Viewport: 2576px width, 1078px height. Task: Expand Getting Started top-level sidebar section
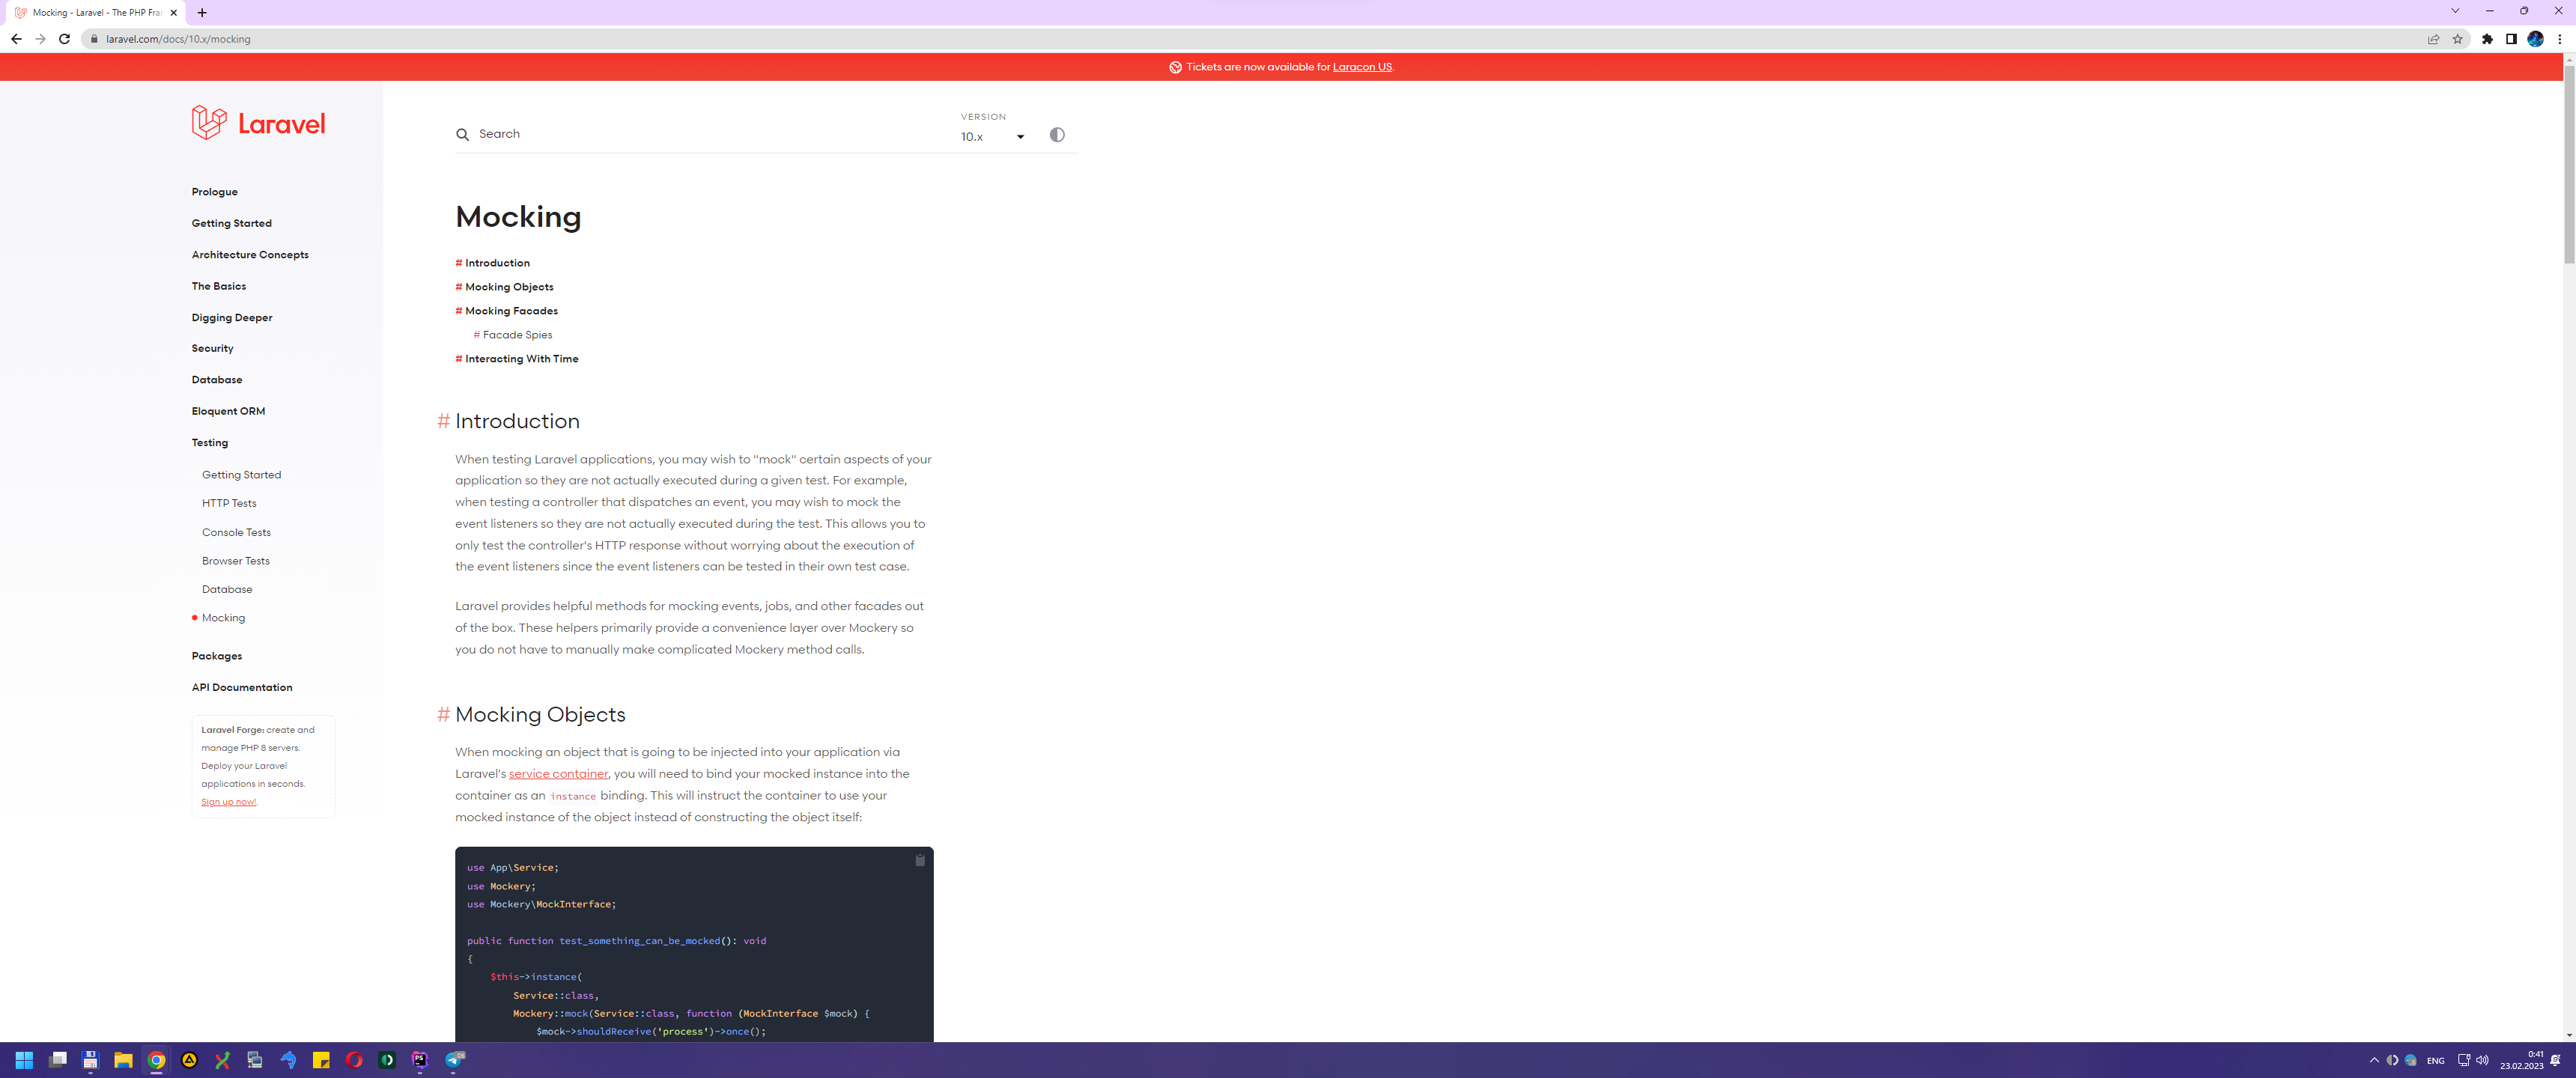pyautogui.click(x=231, y=223)
